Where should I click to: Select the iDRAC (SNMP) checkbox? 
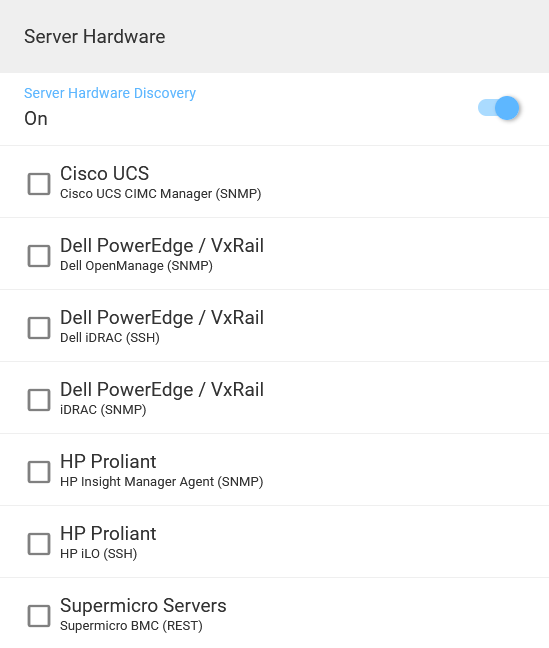pos(39,400)
